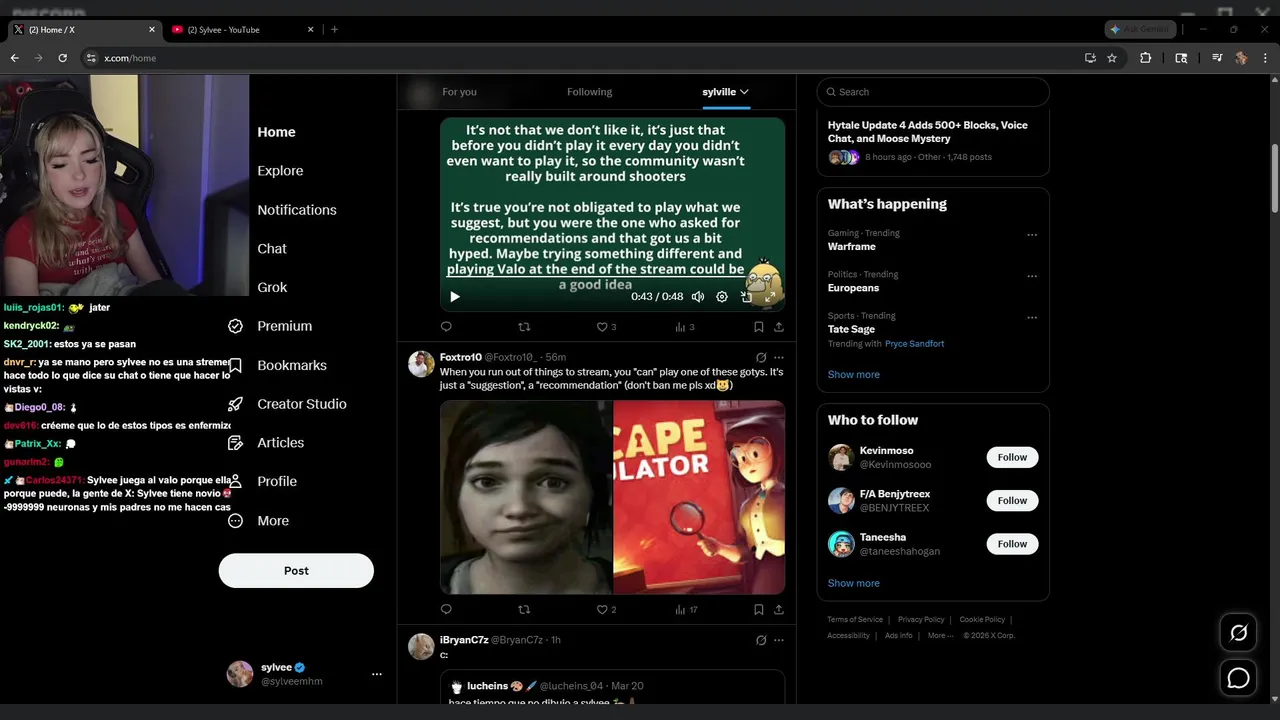1280x720 pixels.
Task: Follow Taneesha
Action: [x=1012, y=544]
